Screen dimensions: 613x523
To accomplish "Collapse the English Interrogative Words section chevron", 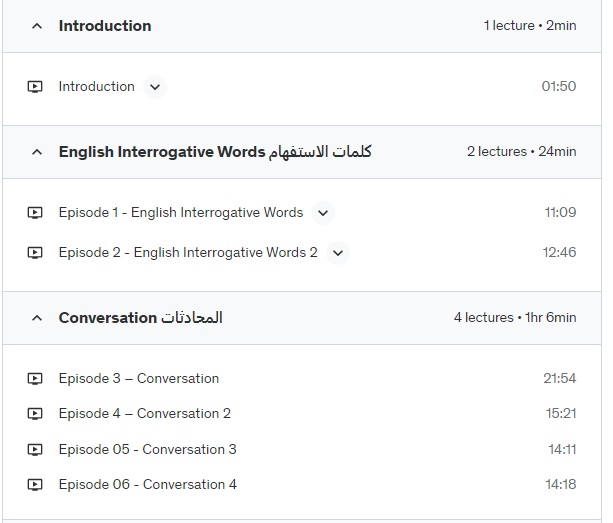I will 37,152.
